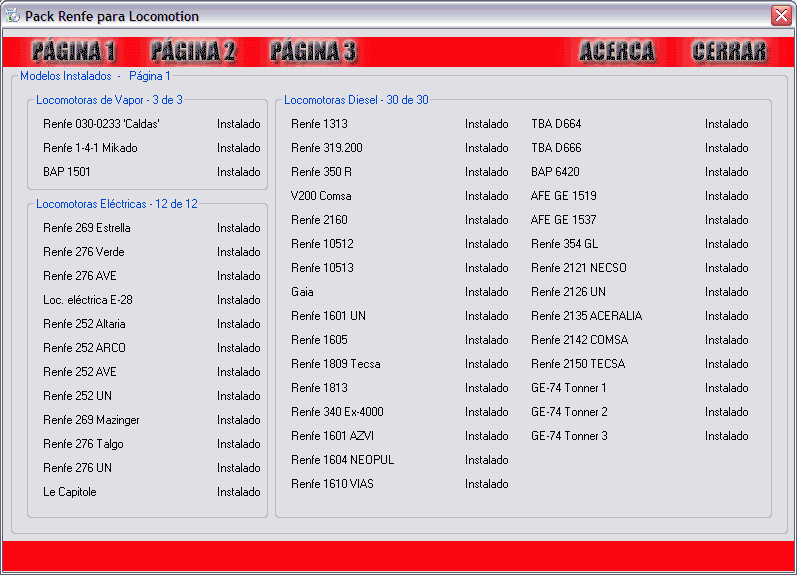Close the Pack Renfe window
797x575 pixels.
coord(780,16)
